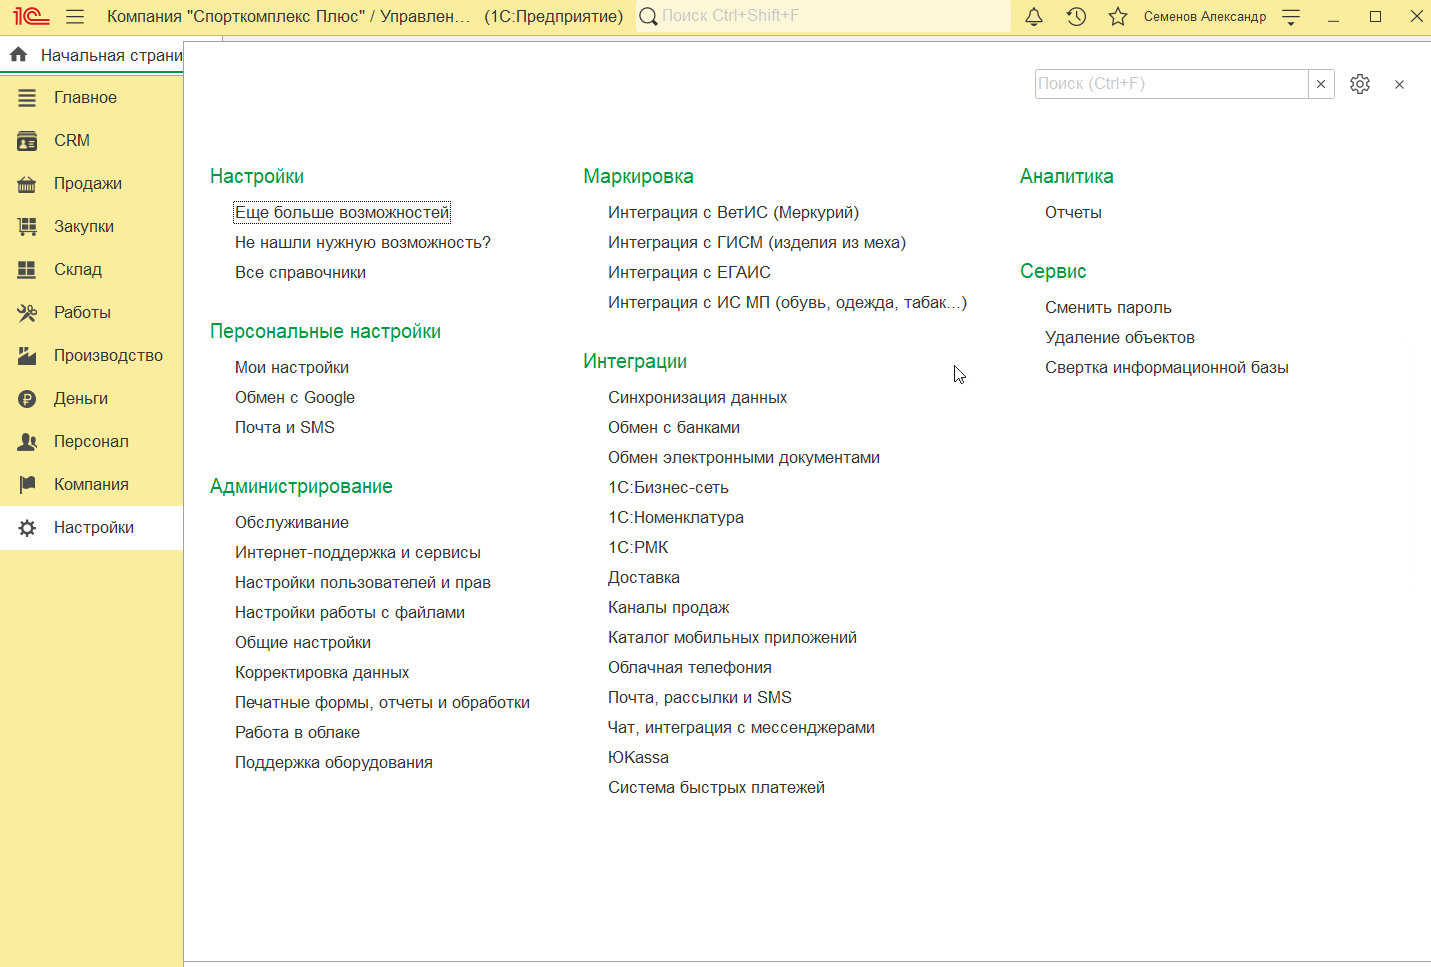1431x967 pixels.
Task: Open Корректировка данных
Action: coord(322,672)
